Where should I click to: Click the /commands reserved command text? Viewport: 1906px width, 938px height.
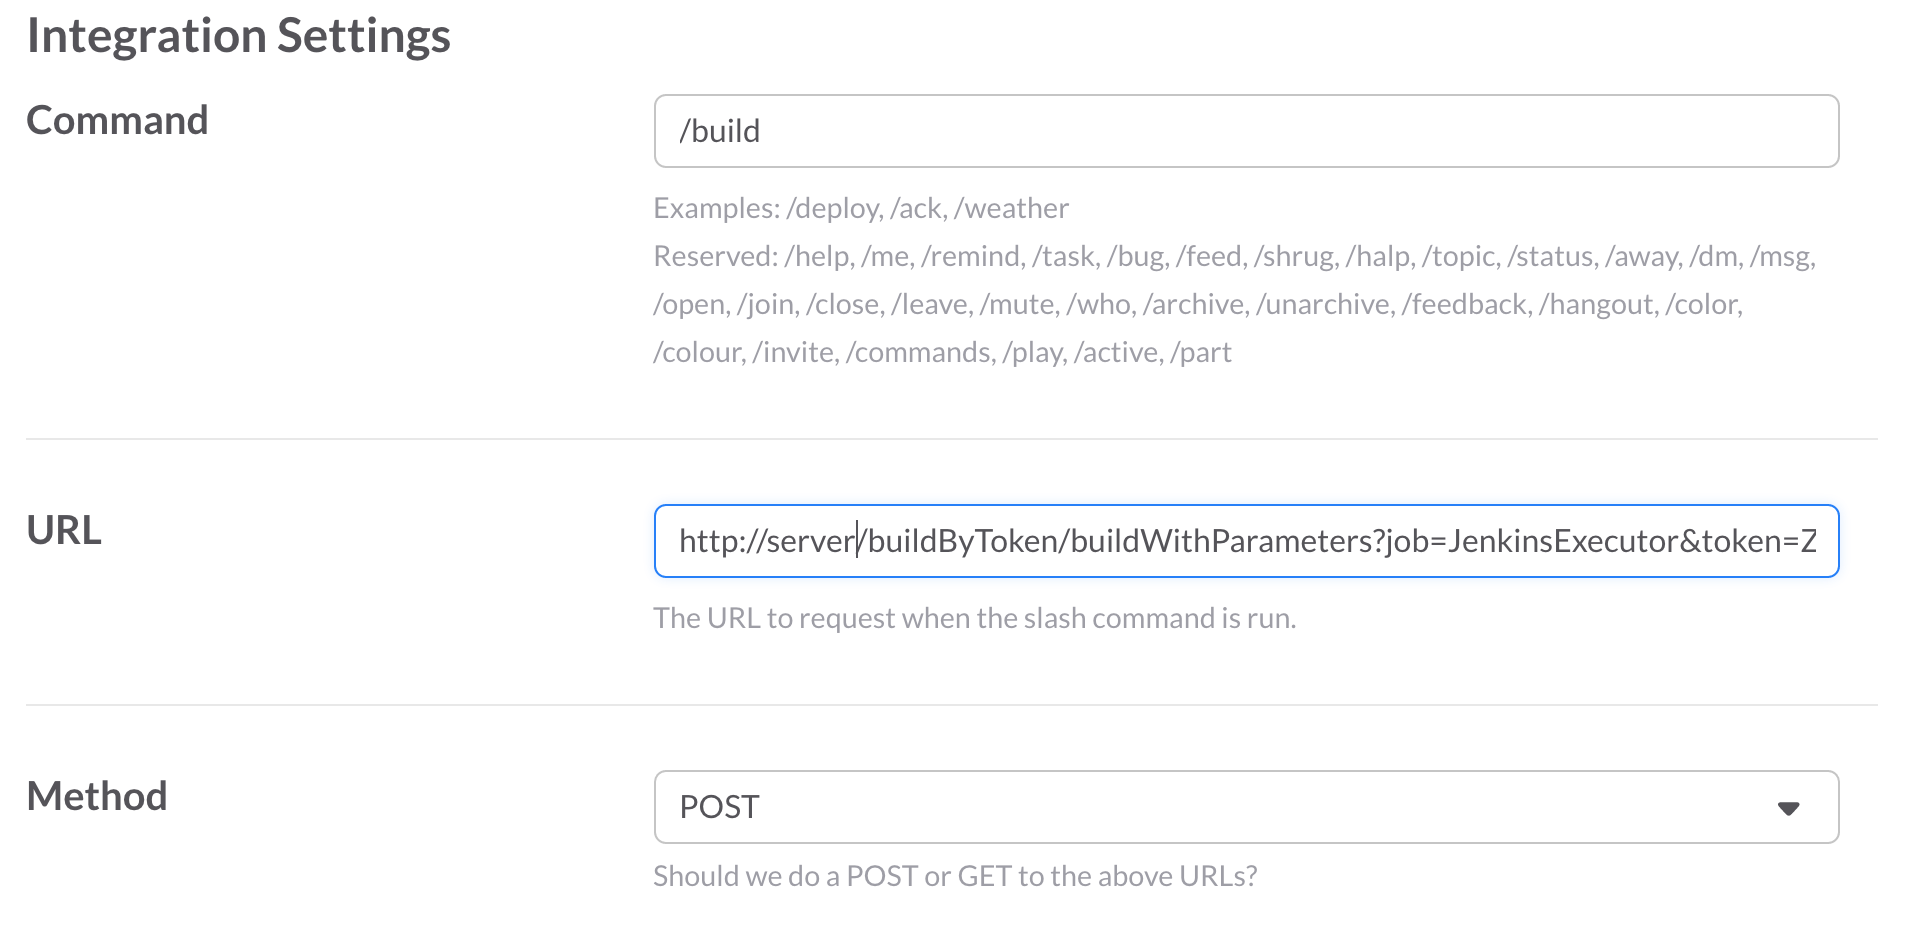[919, 353]
